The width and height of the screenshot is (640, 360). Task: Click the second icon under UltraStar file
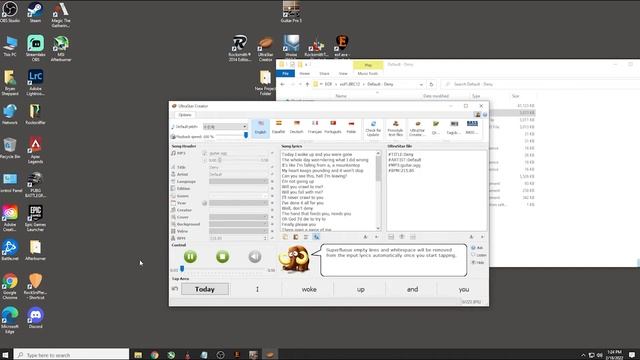point(402,237)
